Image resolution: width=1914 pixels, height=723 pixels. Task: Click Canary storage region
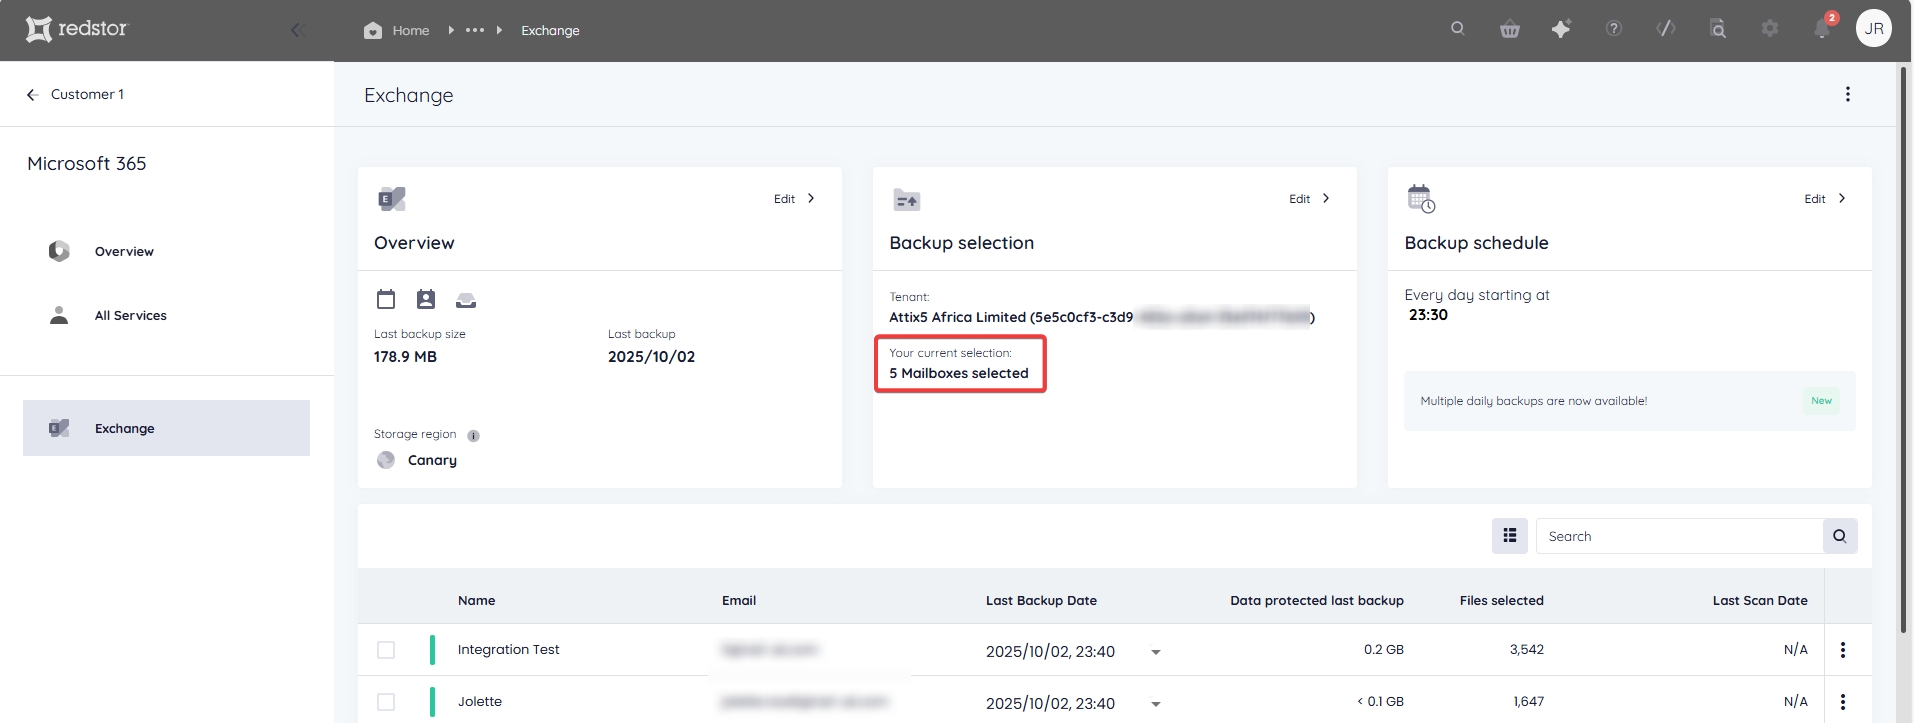pos(432,460)
